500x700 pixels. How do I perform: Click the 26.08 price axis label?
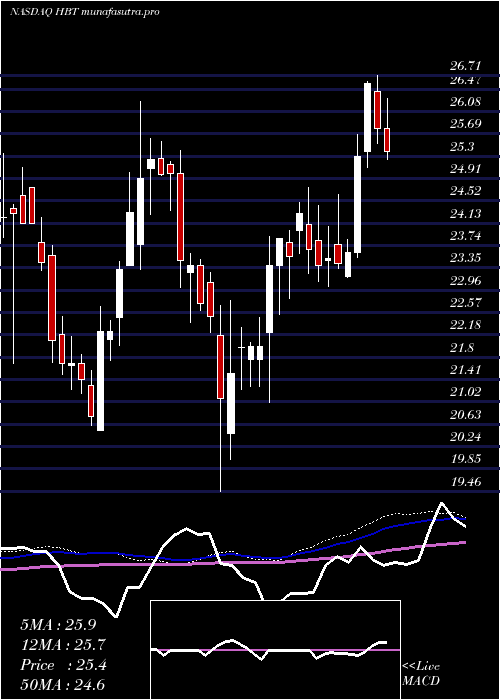(x=465, y=102)
